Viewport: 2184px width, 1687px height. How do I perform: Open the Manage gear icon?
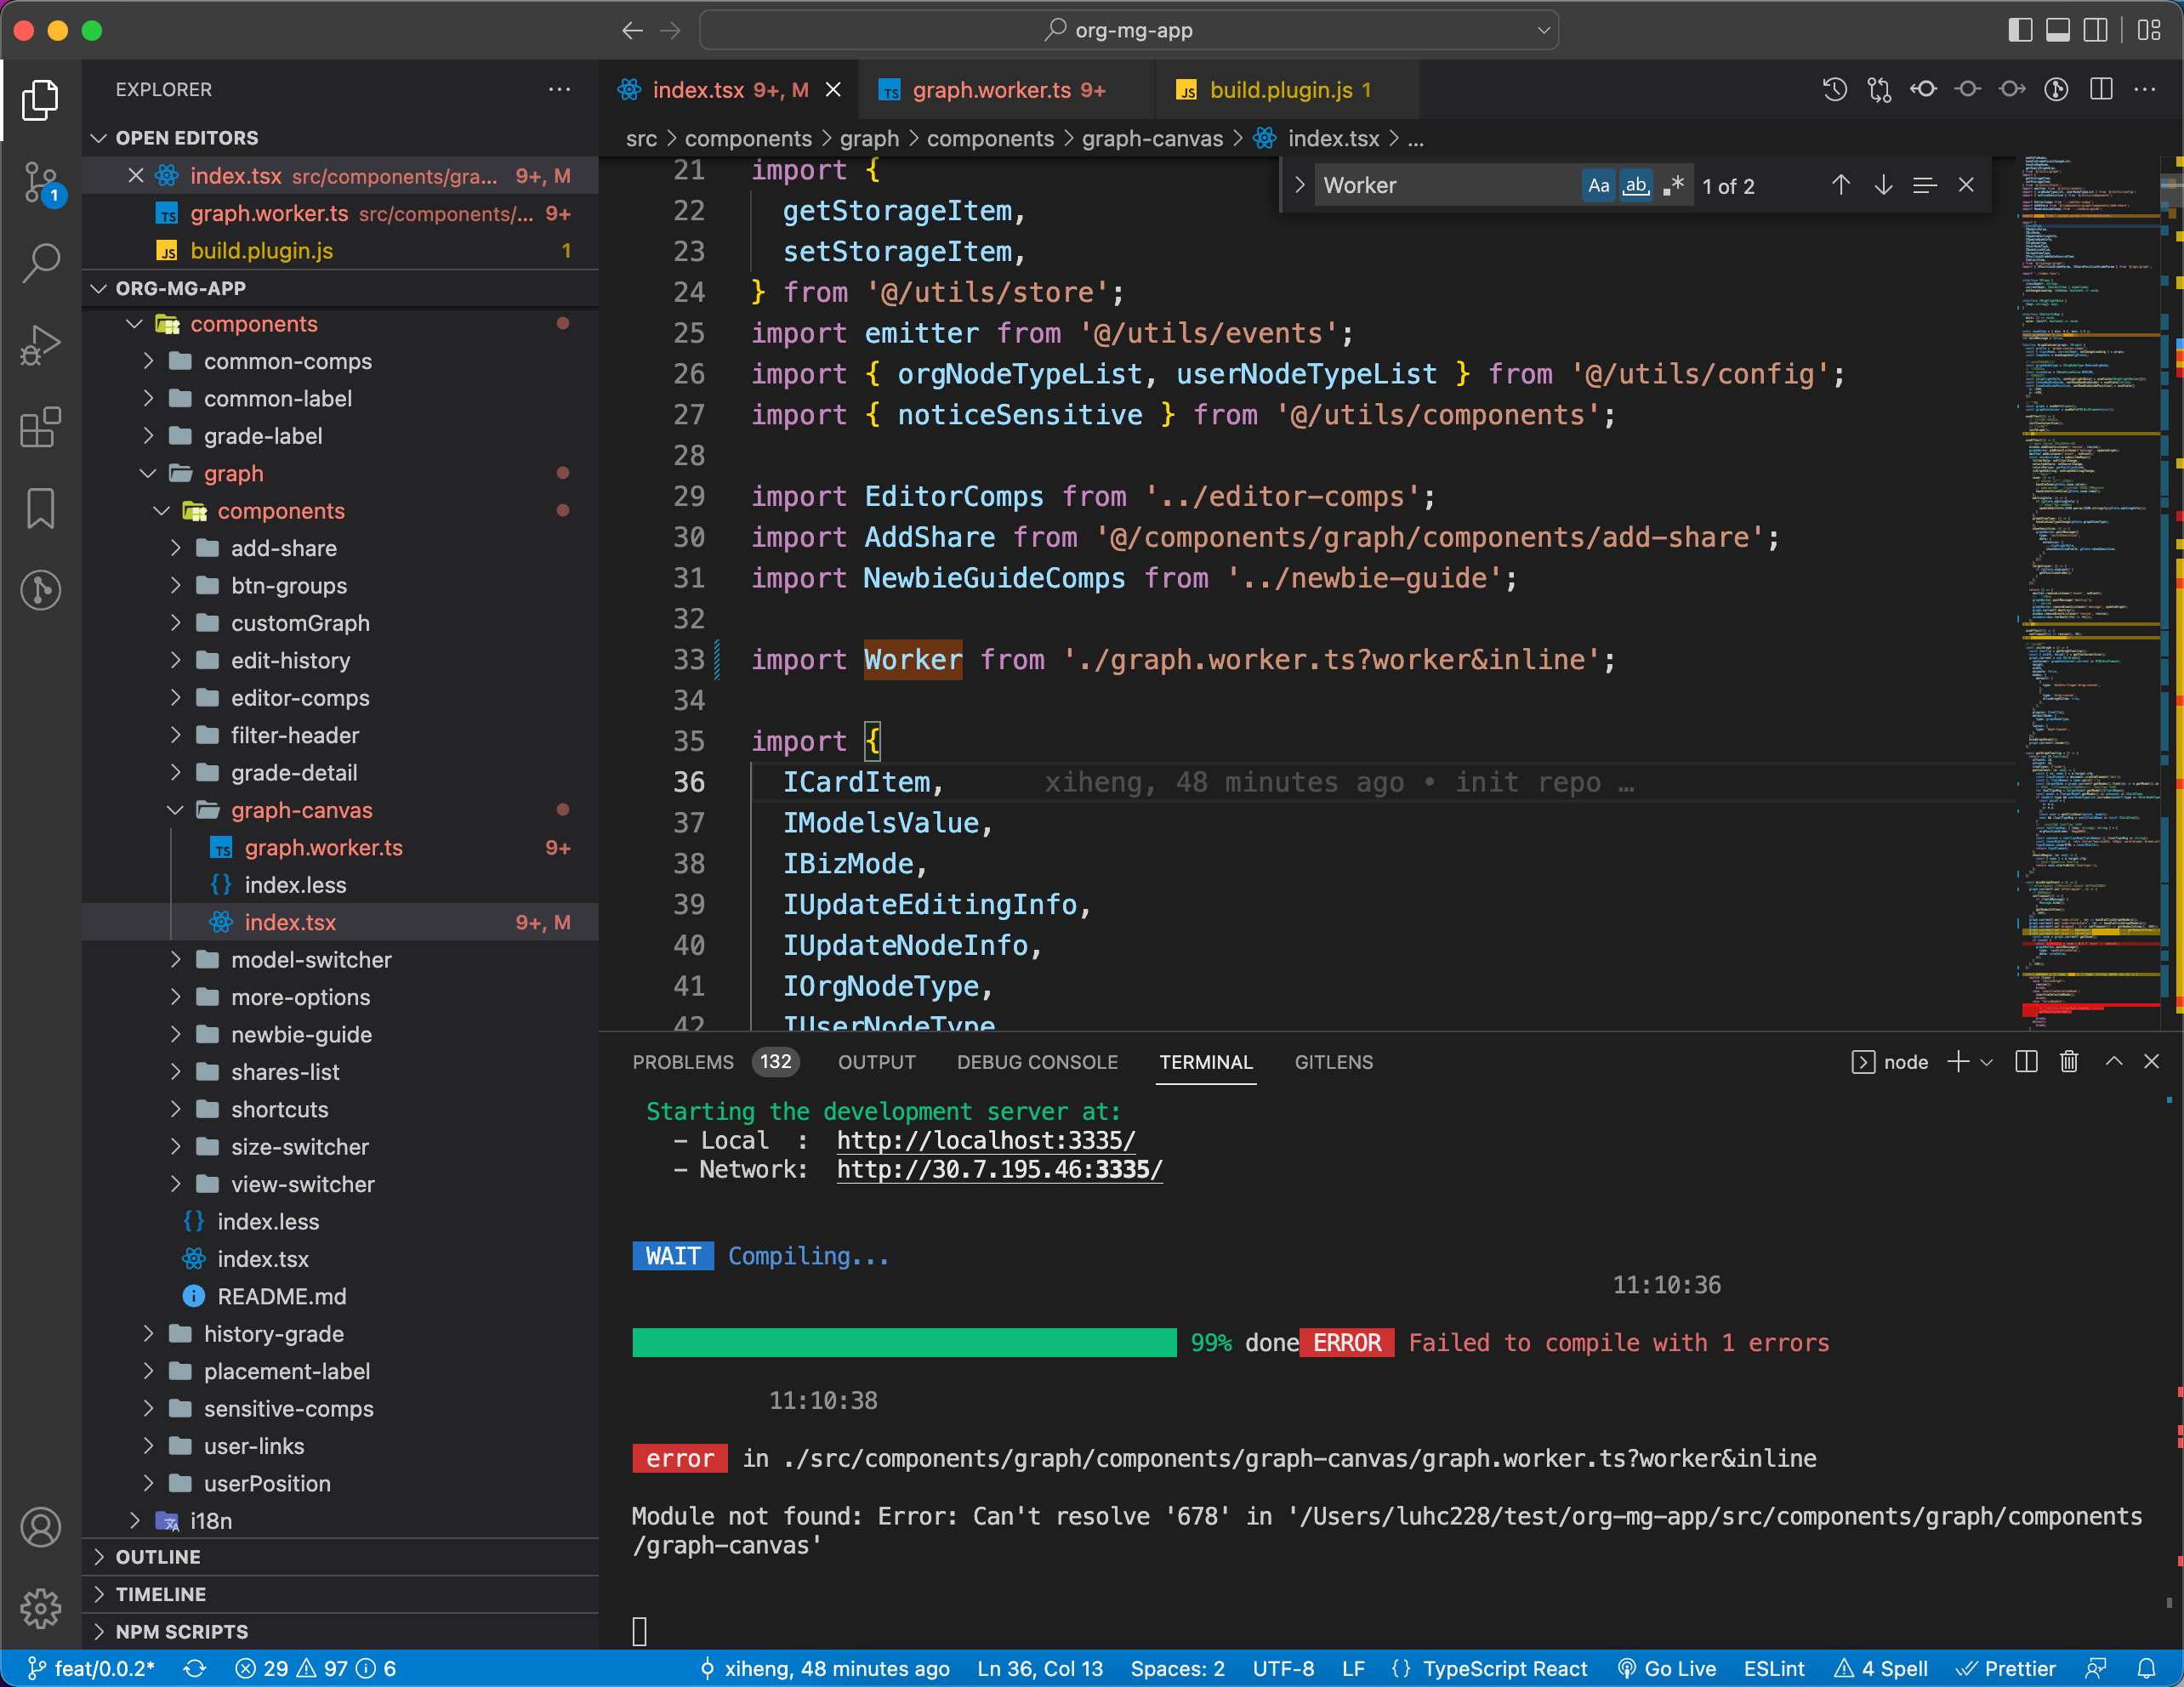point(40,1609)
